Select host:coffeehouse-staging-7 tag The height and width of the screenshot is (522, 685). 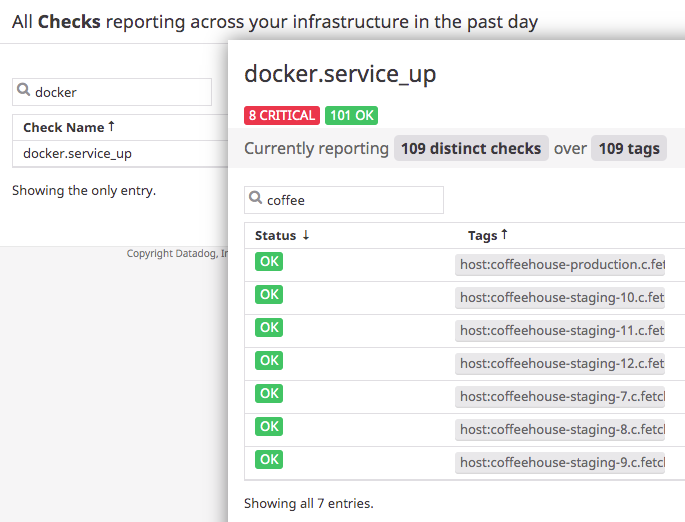(x=562, y=396)
